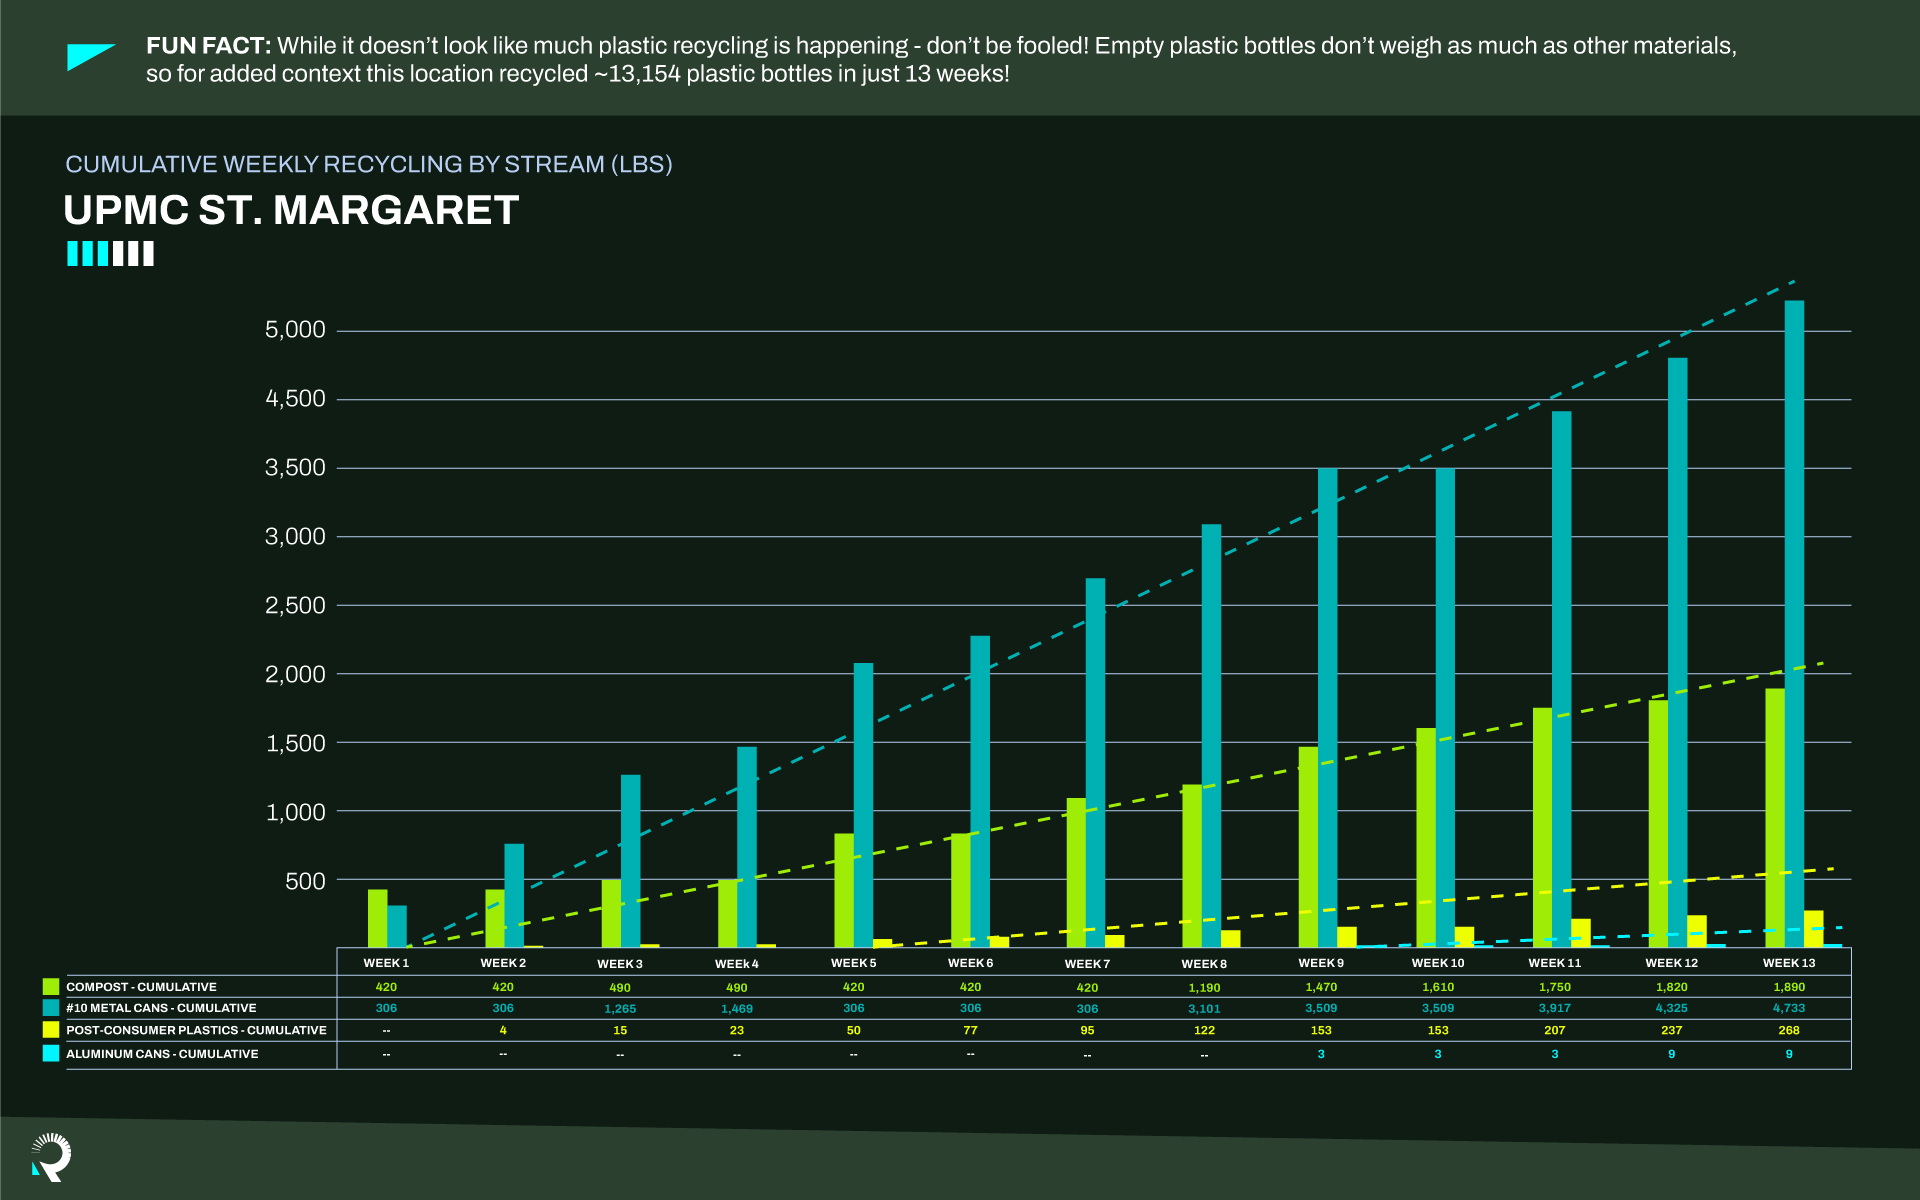Click the 4,733 metal cans value for Week 13
The image size is (1920, 1200).
[x=1789, y=1008]
